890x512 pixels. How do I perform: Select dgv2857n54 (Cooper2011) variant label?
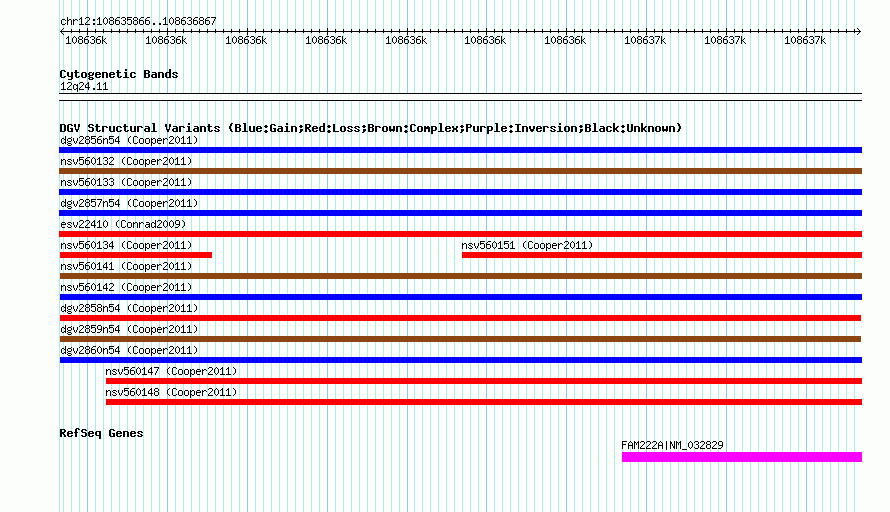click(129, 203)
